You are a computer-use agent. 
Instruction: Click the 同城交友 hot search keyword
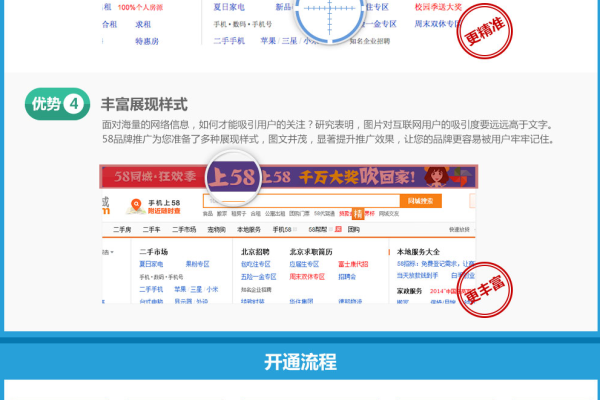click(x=389, y=214)
